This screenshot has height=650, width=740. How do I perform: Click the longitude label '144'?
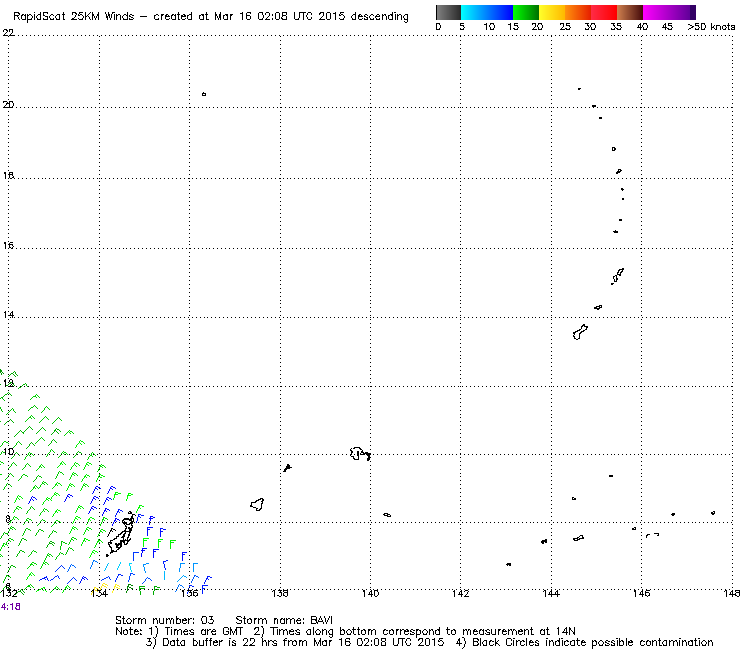551,593
